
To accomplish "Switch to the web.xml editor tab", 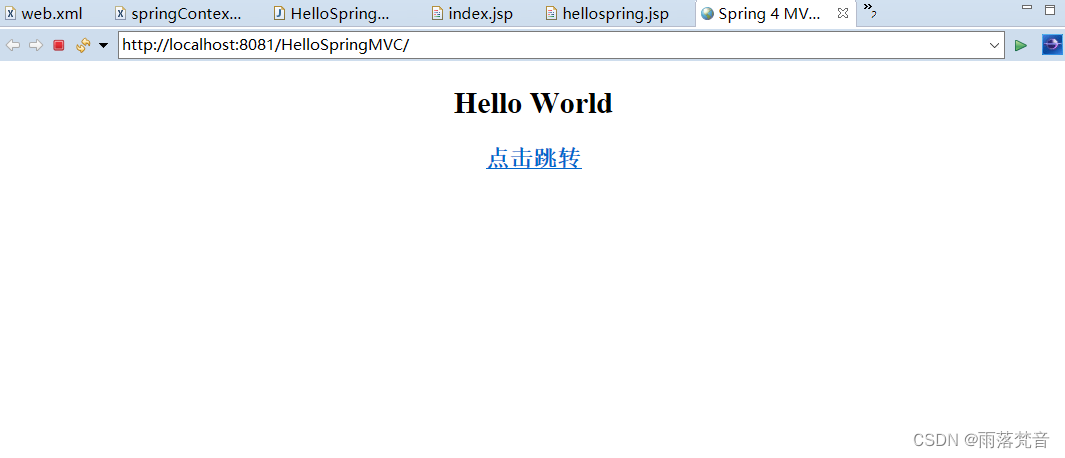I will [x=44, y=14].
